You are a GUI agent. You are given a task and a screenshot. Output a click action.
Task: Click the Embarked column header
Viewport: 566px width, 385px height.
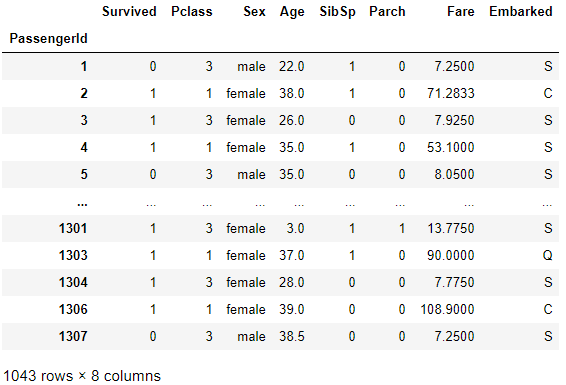pos(521,12)
